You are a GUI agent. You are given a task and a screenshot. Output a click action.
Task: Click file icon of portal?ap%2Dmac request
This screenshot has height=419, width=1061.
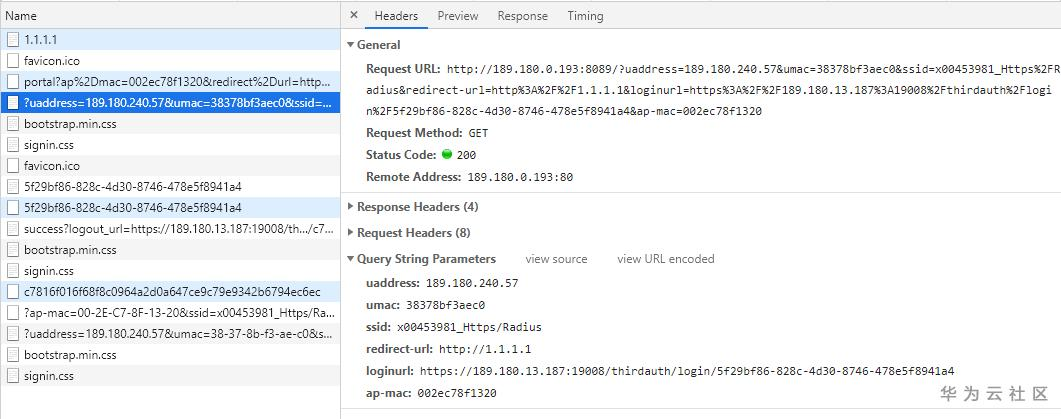point(13,81)
